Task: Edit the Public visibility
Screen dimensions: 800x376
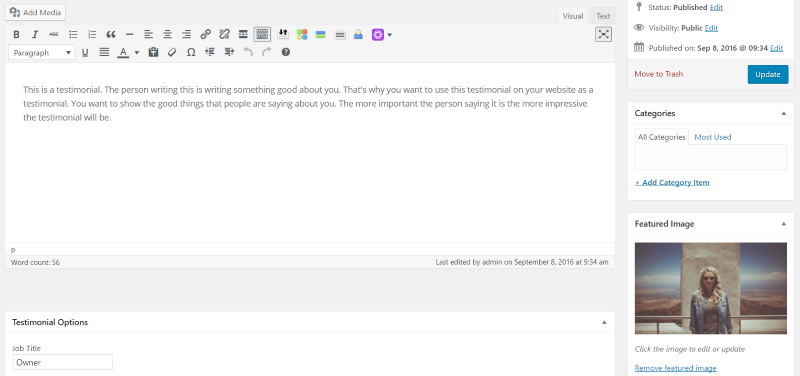Action: (711, 28)
